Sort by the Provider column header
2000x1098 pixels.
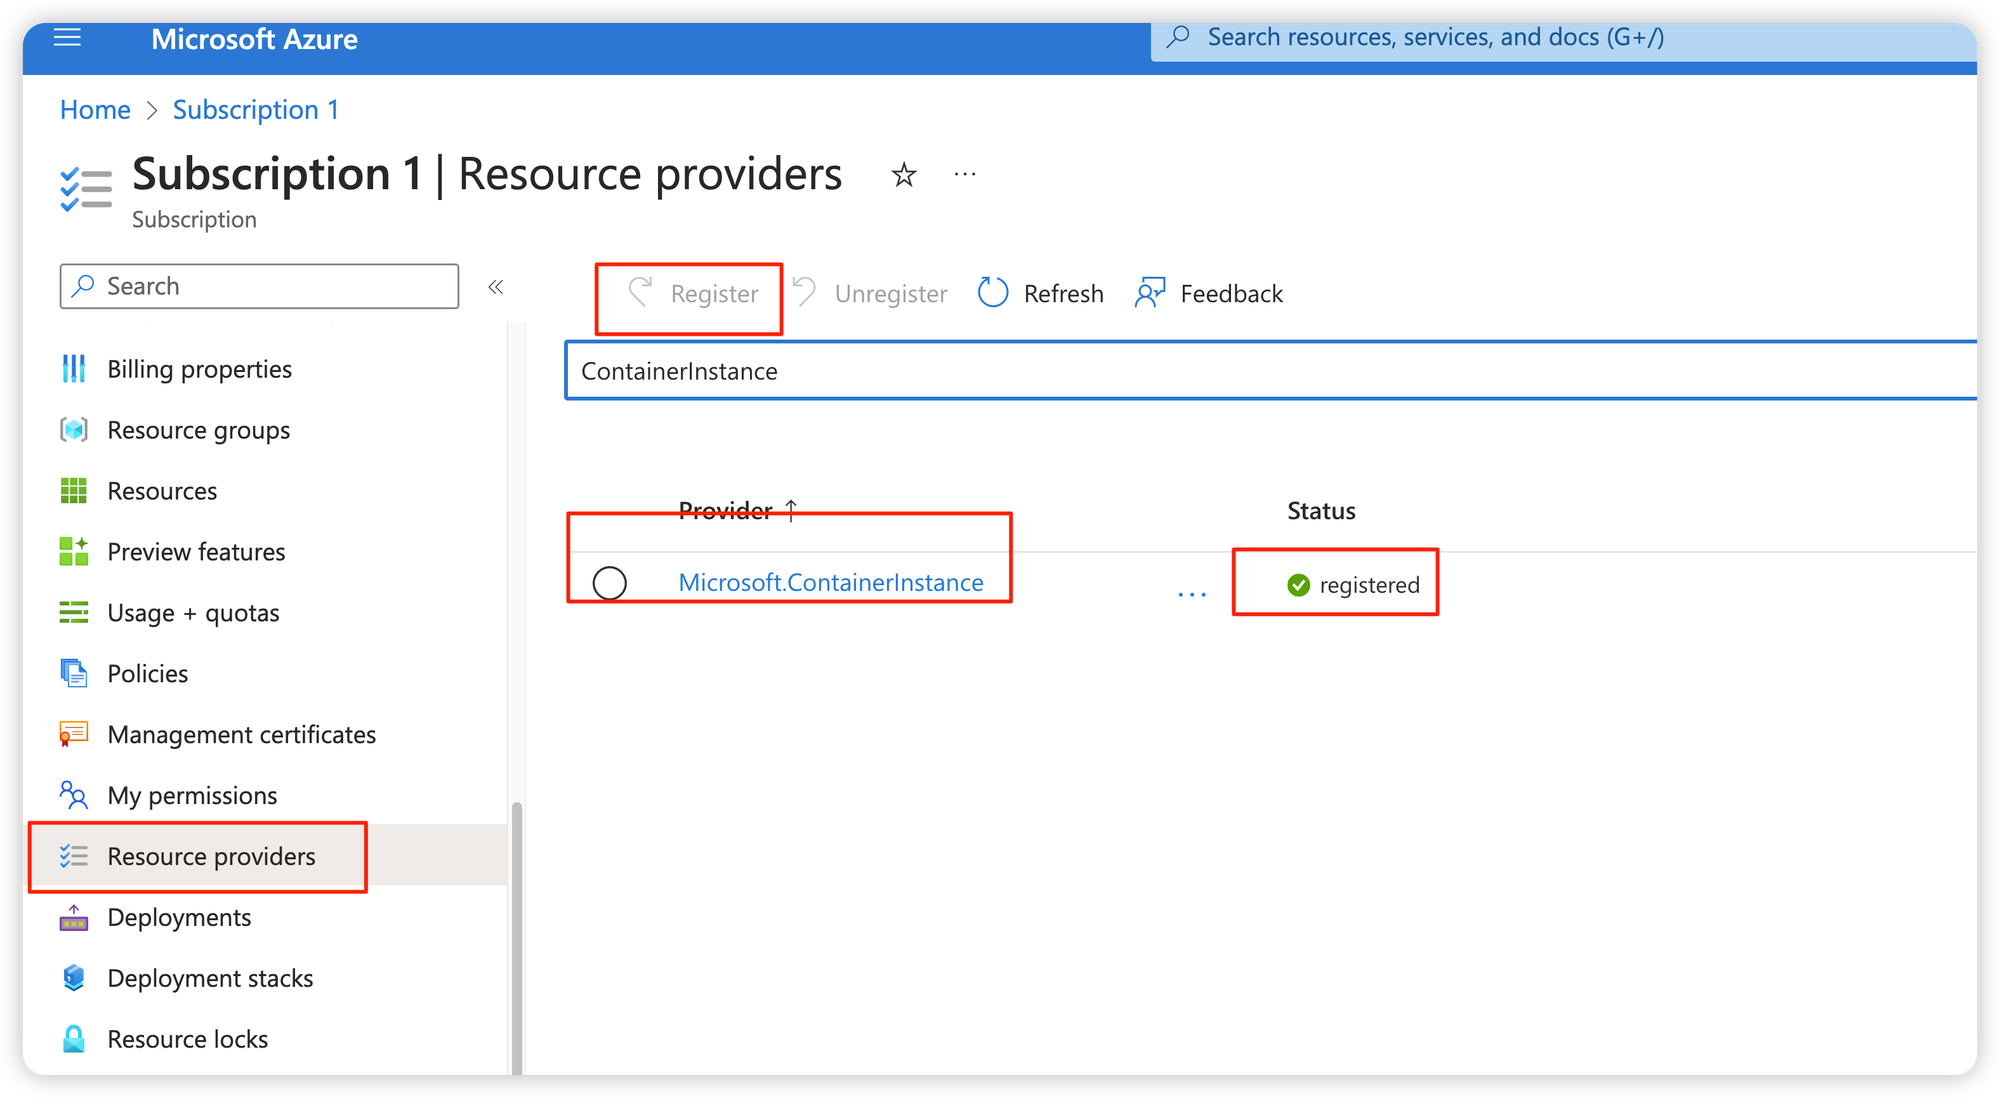coord(738,511)
